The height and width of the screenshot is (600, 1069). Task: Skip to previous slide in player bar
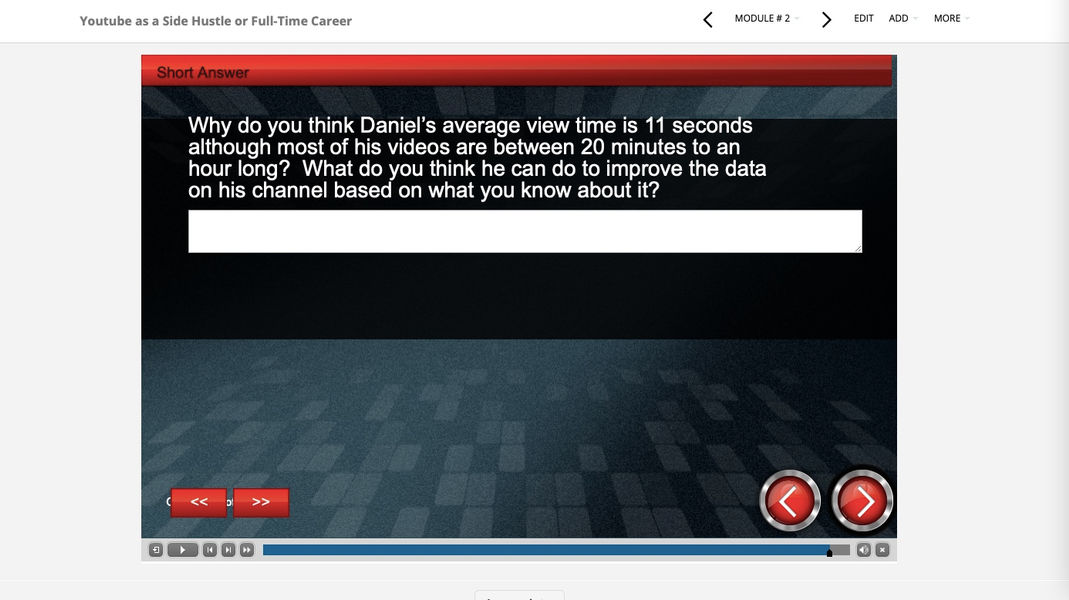click(210, 550)
